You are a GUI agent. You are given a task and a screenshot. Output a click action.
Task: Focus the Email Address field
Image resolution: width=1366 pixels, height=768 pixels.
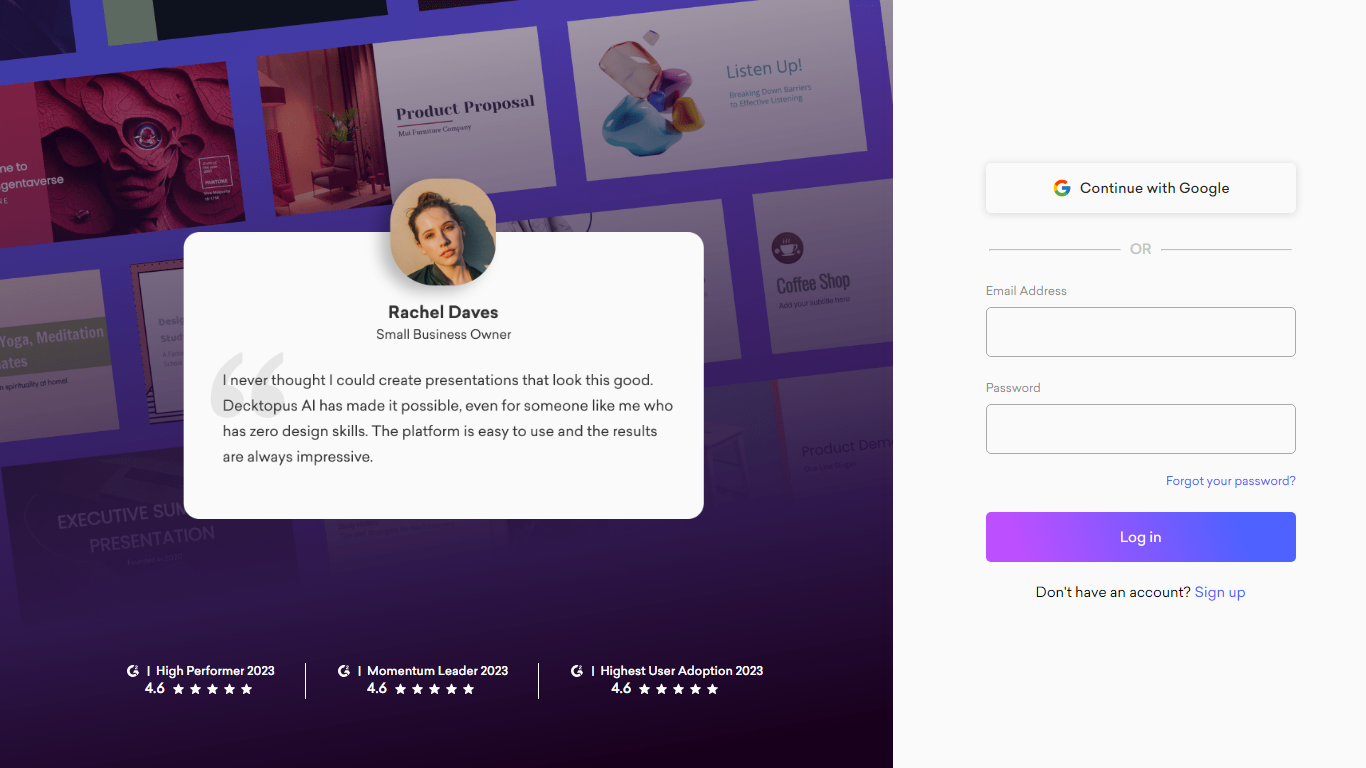1141,332
